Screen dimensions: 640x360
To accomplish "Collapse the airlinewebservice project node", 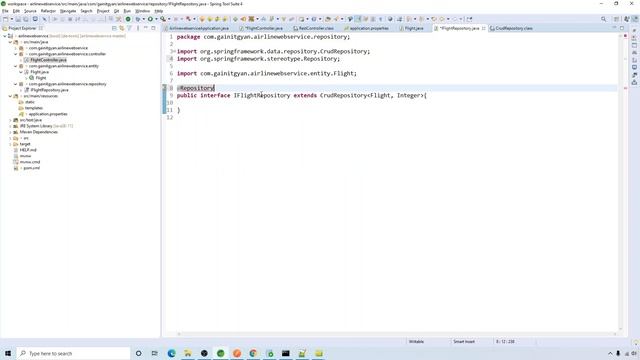I will [x=5, y=36].
